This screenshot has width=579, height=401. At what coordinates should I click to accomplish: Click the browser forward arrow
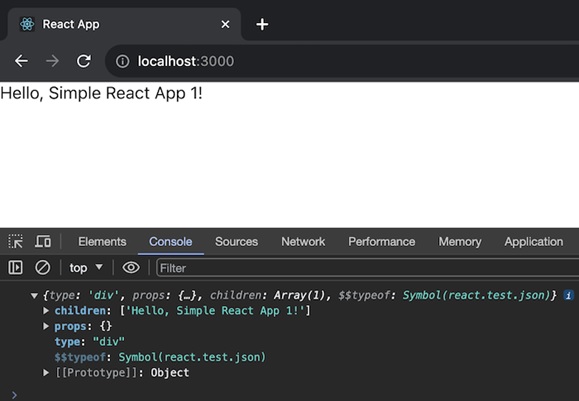pos(52,61)
